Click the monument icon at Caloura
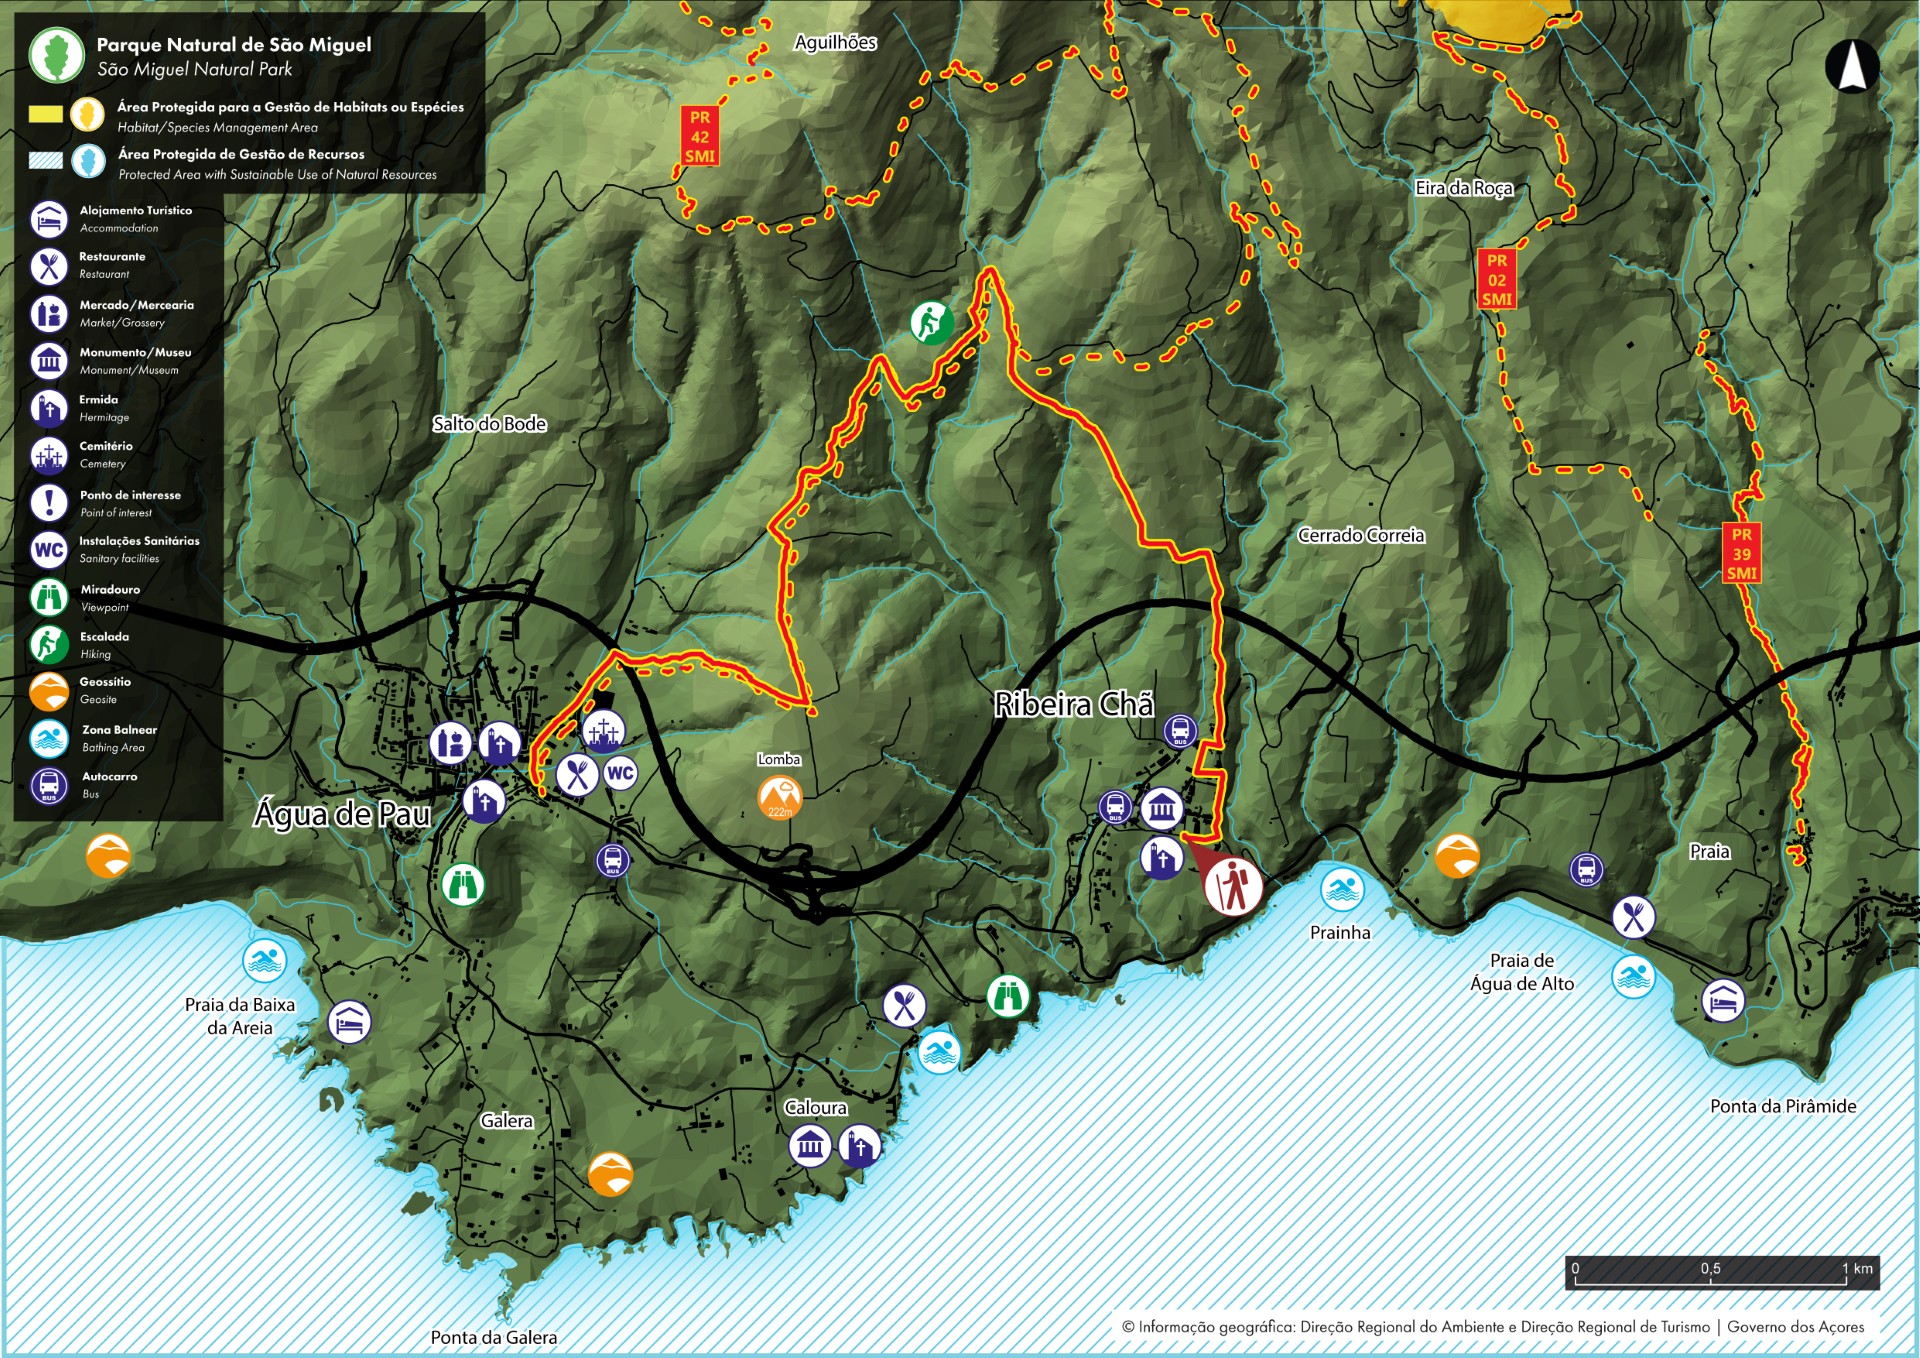The image size is (1920, 1358). click(x=810, y=1143)
